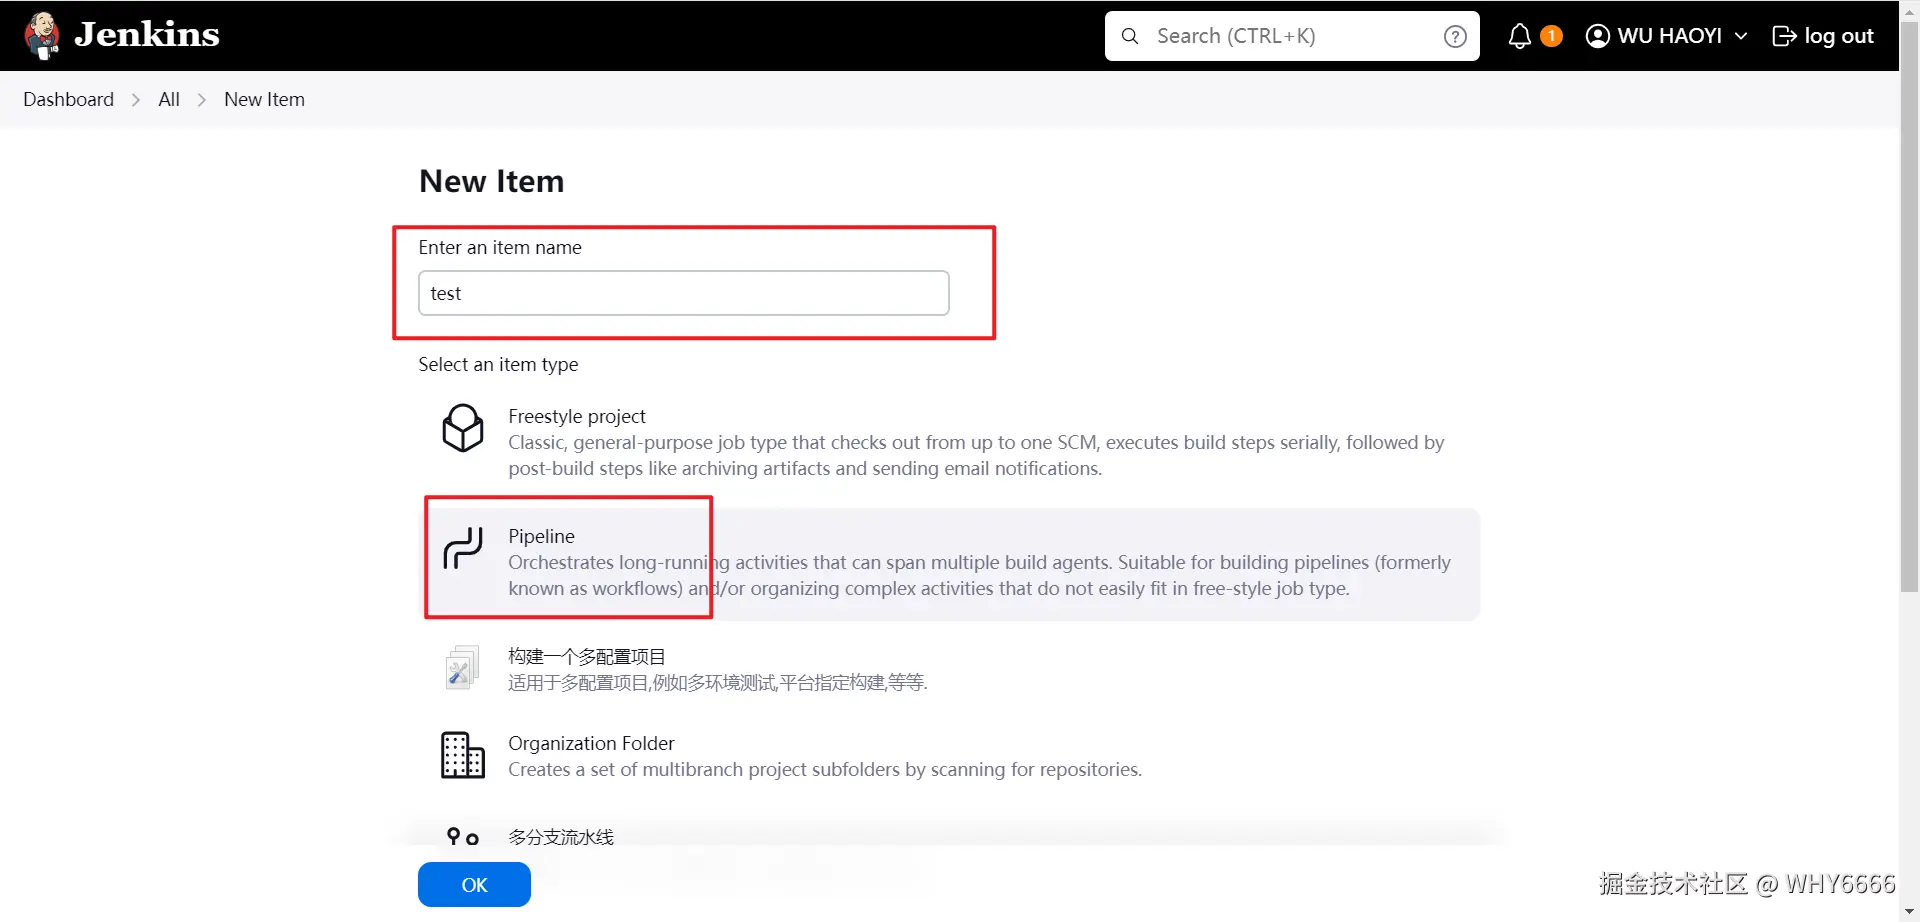The height and width of the screenshot is (922, 1920).
Task: Click the 适用于多配置项目 description text
Action: click(x=718, y=682)
